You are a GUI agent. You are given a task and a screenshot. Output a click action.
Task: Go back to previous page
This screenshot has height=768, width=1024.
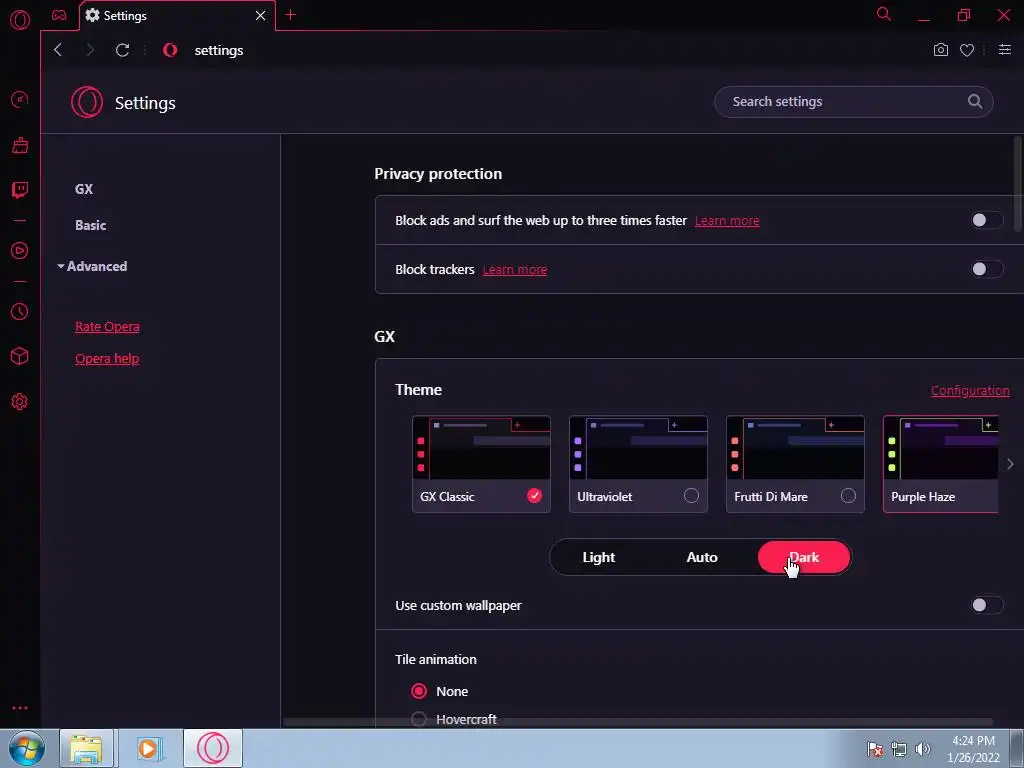57,50
